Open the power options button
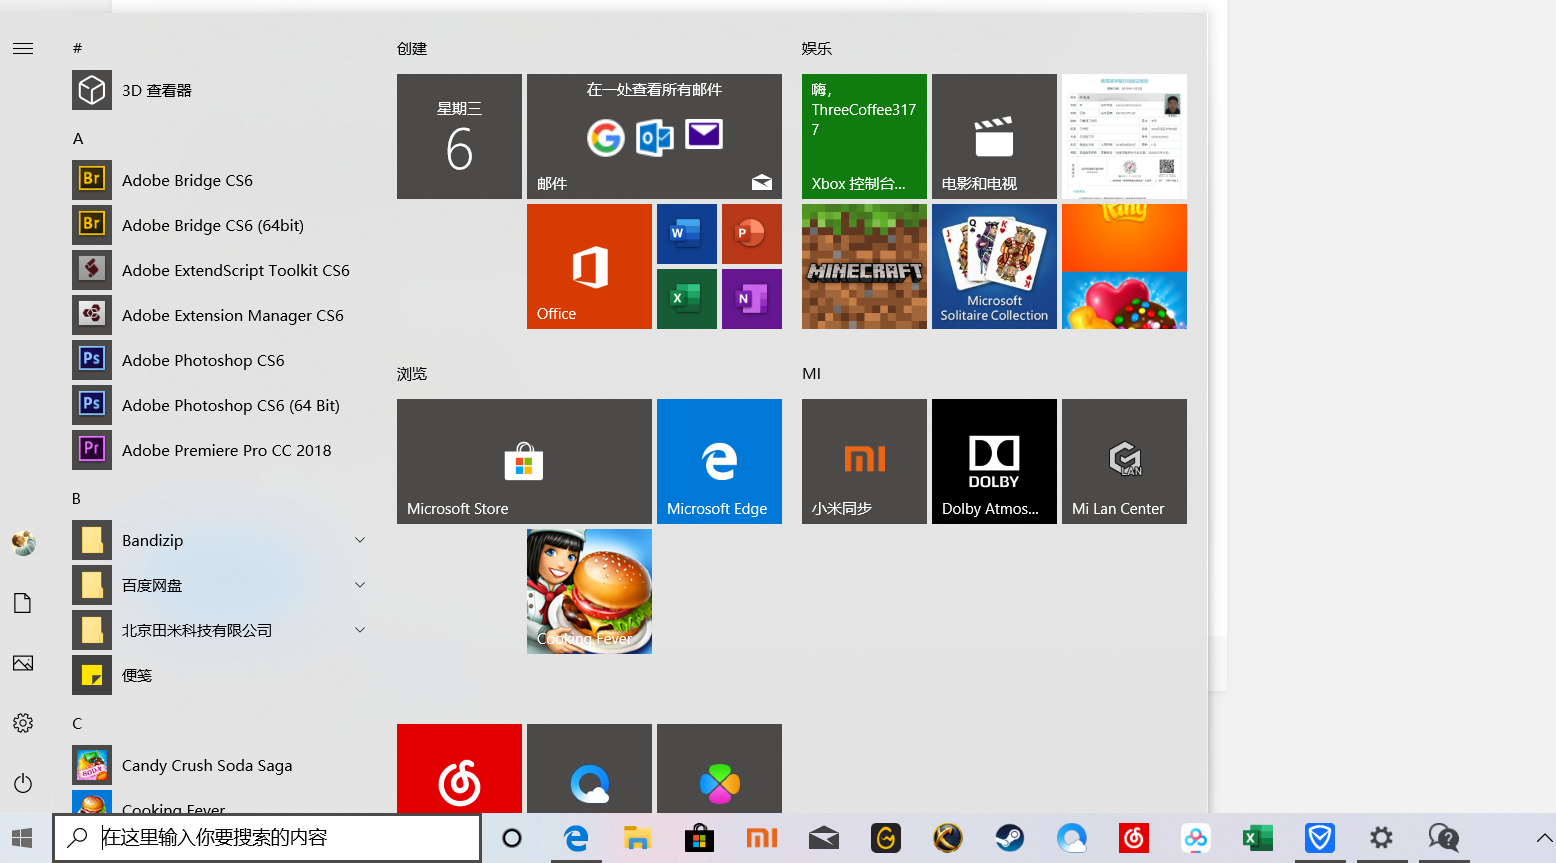 pyautogui.click(x=23, y=783)
